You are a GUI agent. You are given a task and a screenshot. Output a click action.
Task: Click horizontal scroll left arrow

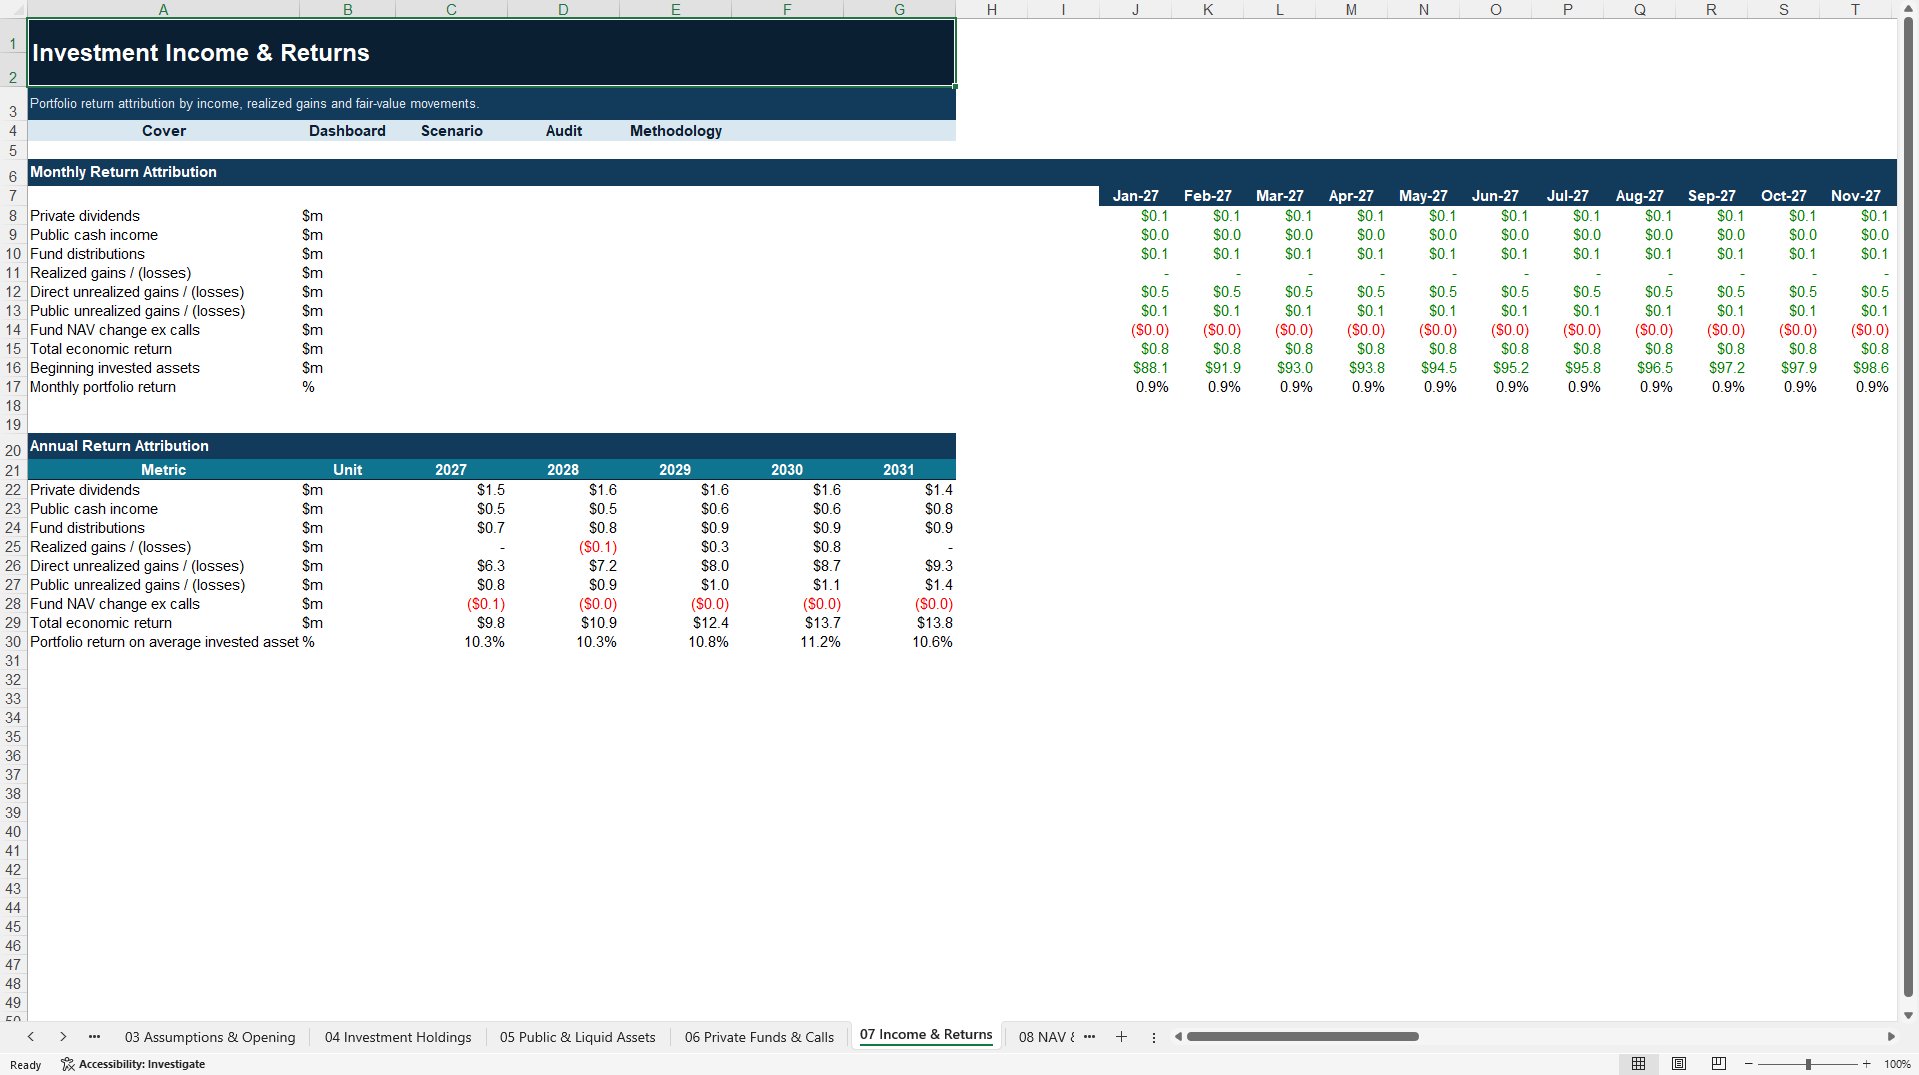pos(1178,1037)
